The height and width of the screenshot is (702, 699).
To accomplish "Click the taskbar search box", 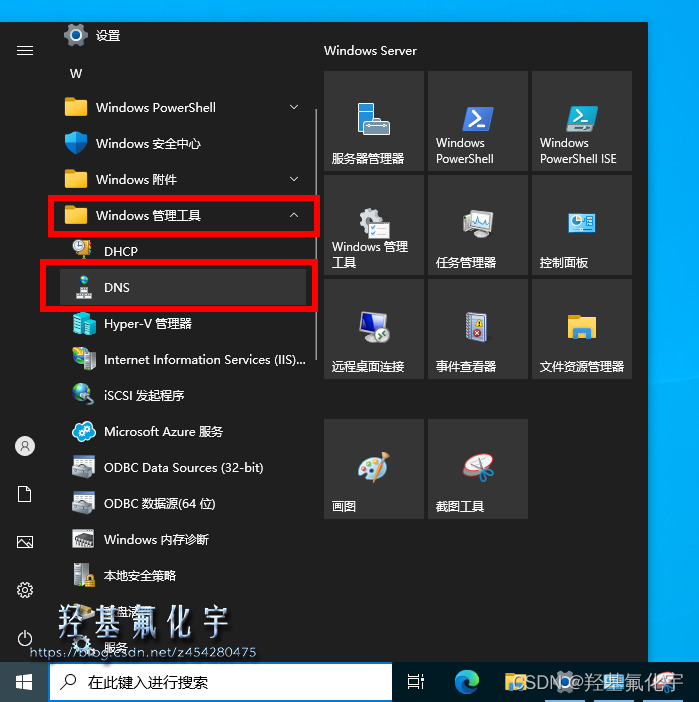I will (220, 682).
